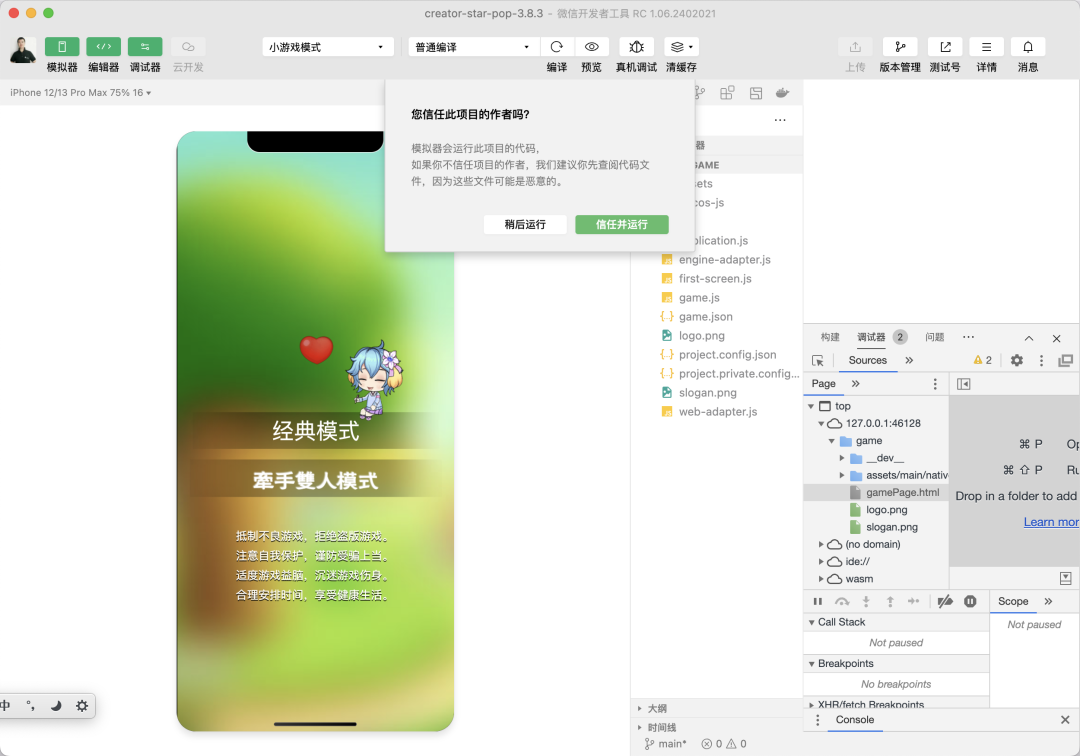Open game.json file

705,317
